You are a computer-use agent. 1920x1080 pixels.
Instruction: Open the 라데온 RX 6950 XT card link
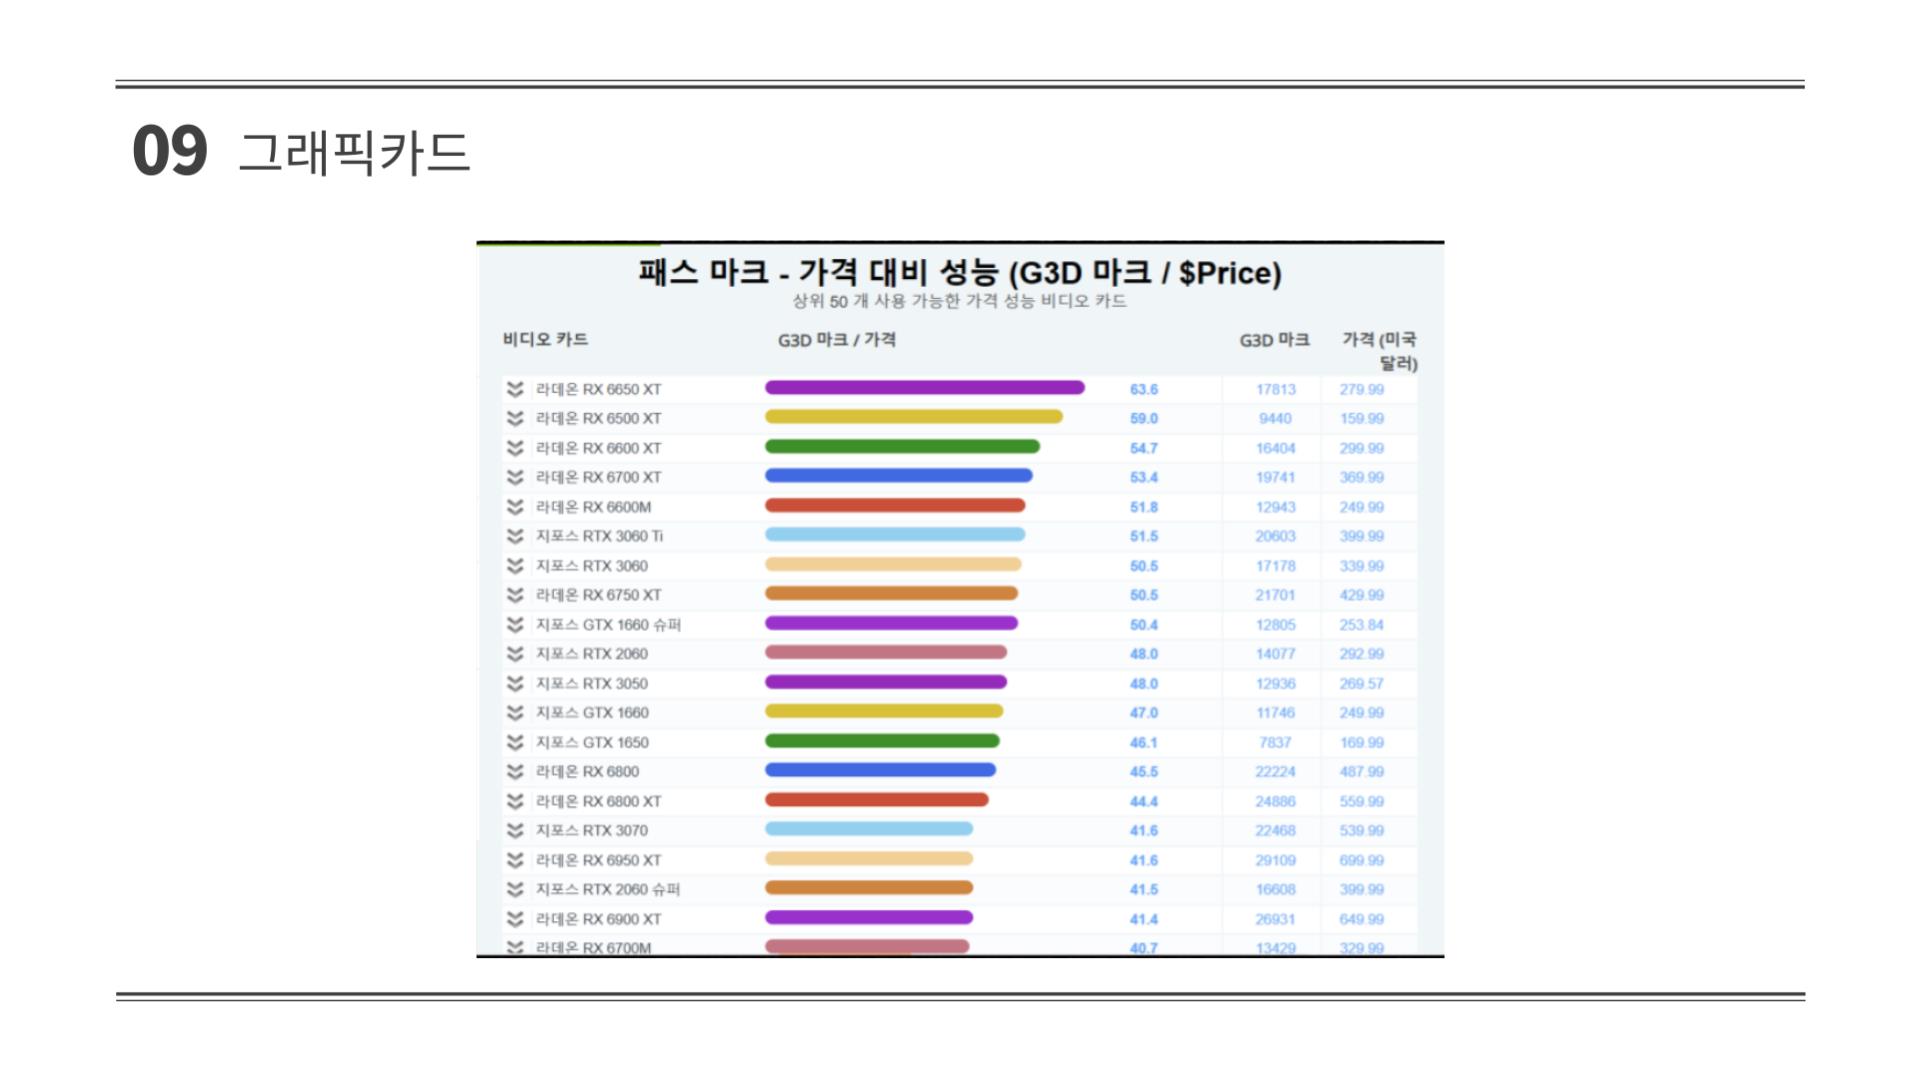tap(598, 861)
